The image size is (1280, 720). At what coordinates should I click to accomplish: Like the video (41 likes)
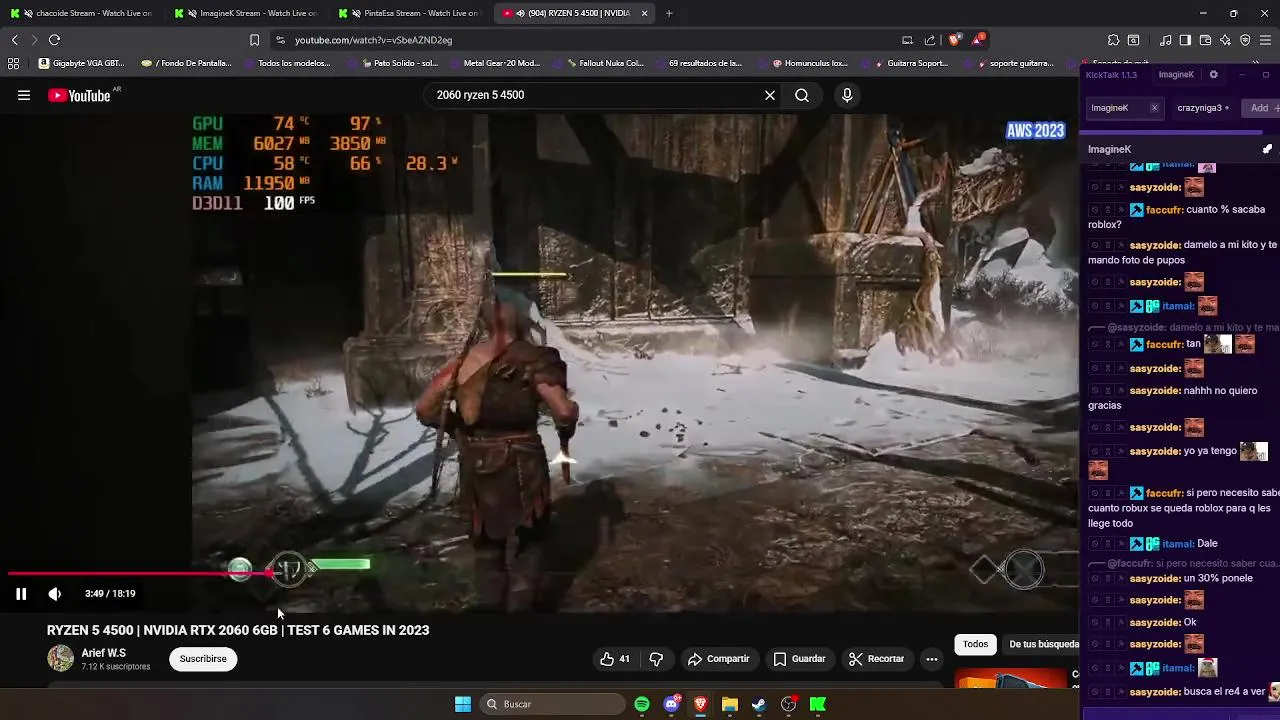click(615, 659)
